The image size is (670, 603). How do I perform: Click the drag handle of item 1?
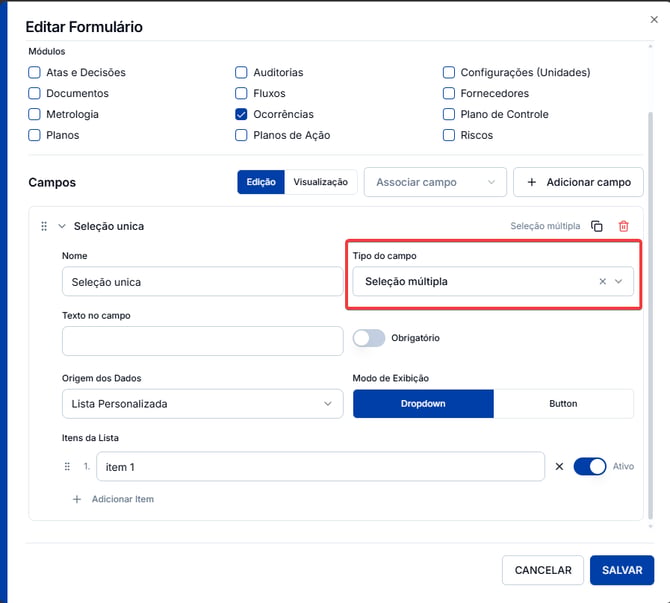click(x=67, y=466)
